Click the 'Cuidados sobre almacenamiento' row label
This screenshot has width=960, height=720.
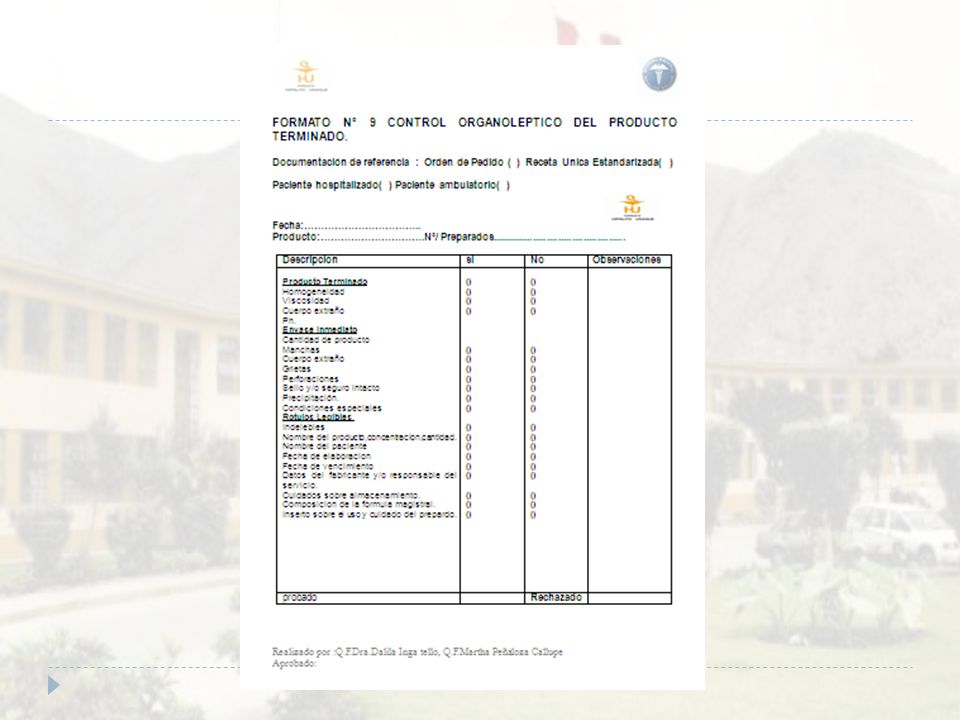[x=351, y=495]
